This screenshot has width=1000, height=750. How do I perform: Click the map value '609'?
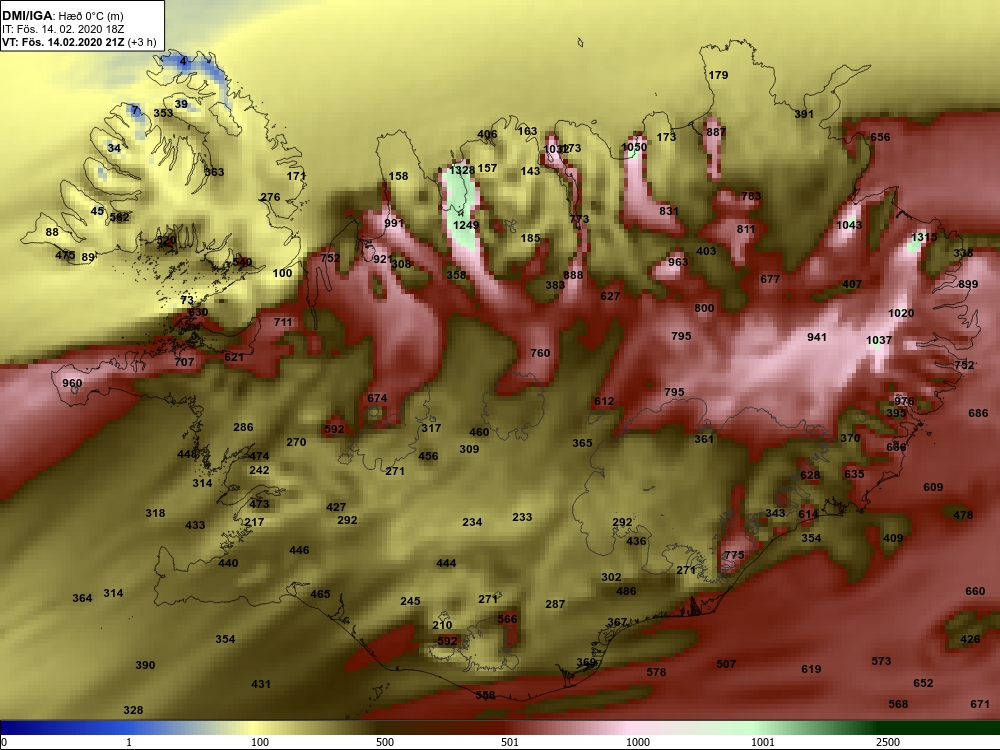pos(933,487)
